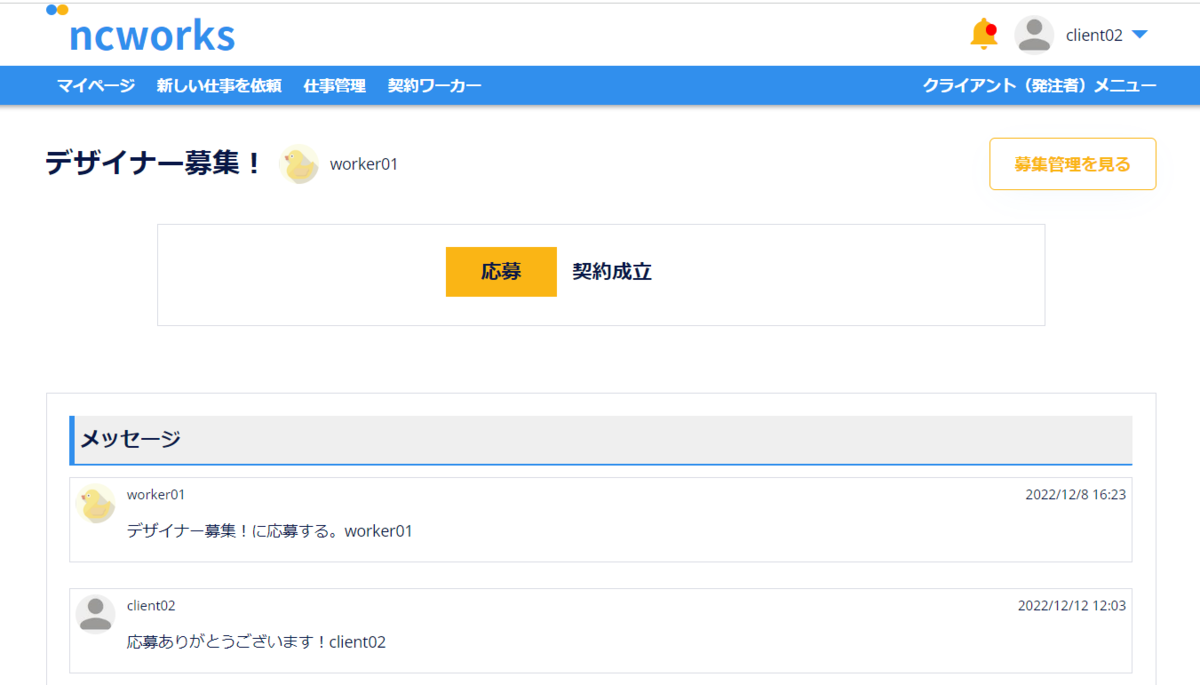Click worker01 duck avatar in the message list
The image size is (1200, 685).
click(x=96, y=504)
